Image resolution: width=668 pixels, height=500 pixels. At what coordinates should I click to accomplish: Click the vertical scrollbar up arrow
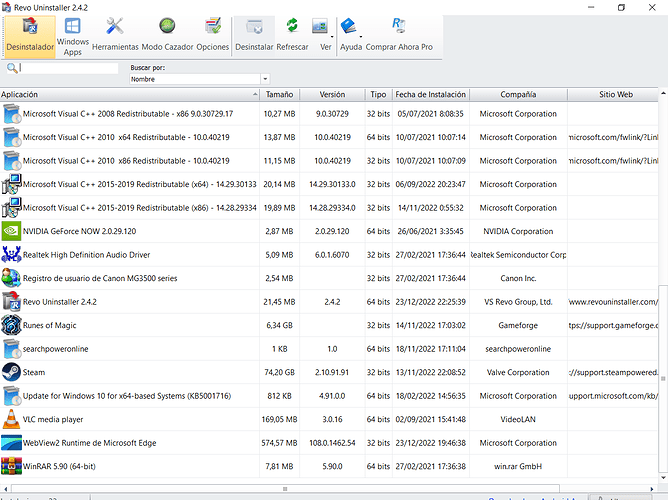point(663,92)
